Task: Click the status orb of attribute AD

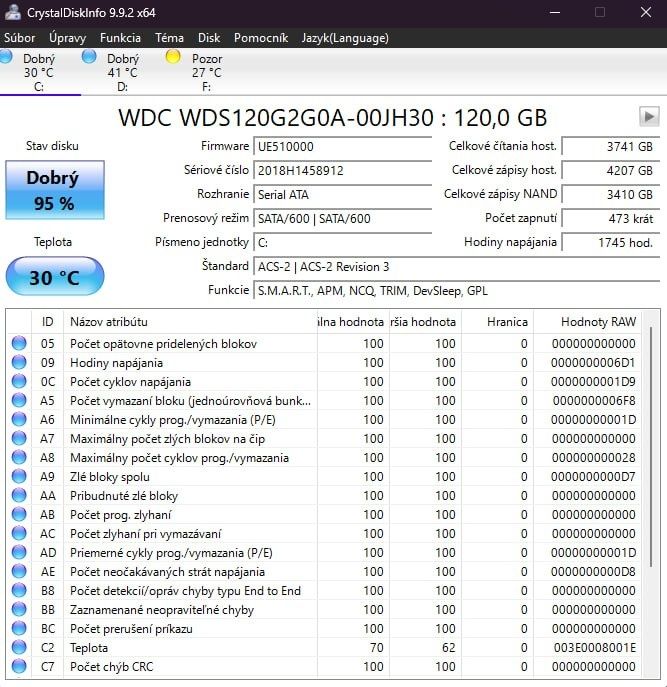Action: (19, 552)
